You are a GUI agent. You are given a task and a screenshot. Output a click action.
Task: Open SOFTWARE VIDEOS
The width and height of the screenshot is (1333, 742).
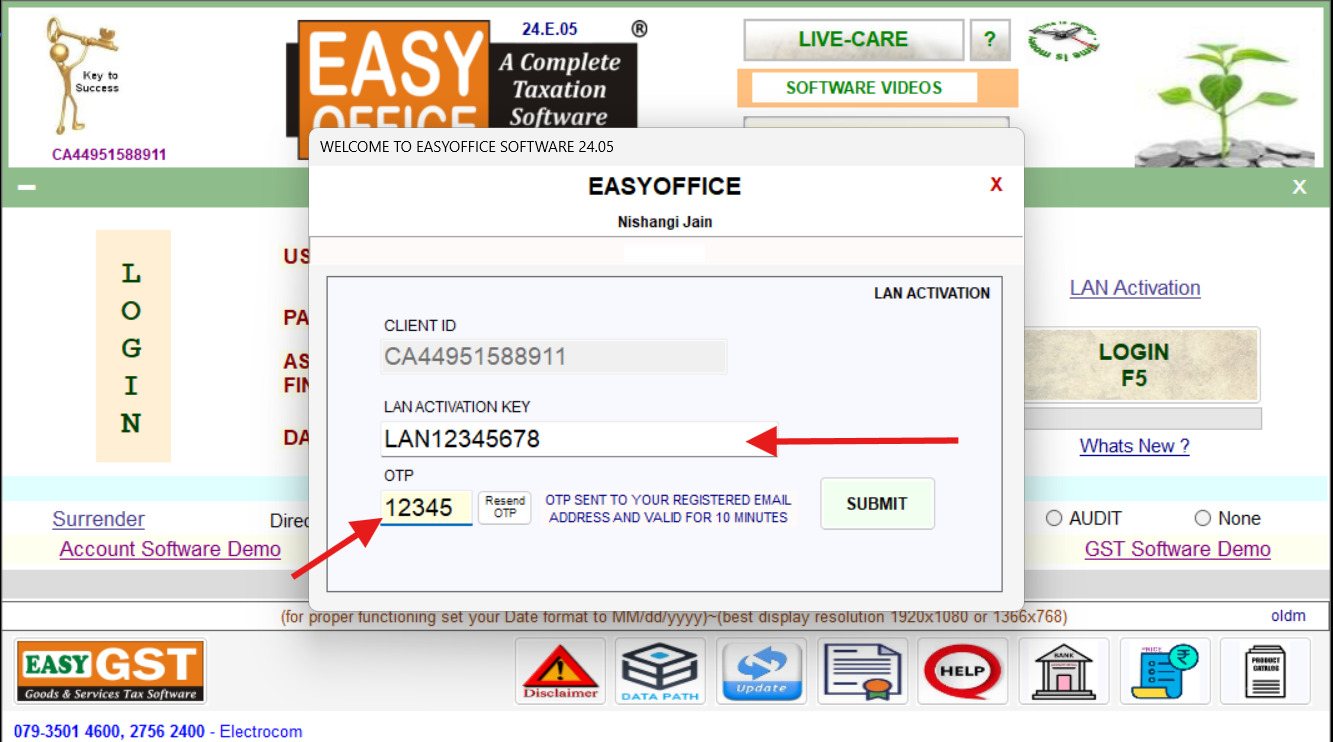point(864,88)
